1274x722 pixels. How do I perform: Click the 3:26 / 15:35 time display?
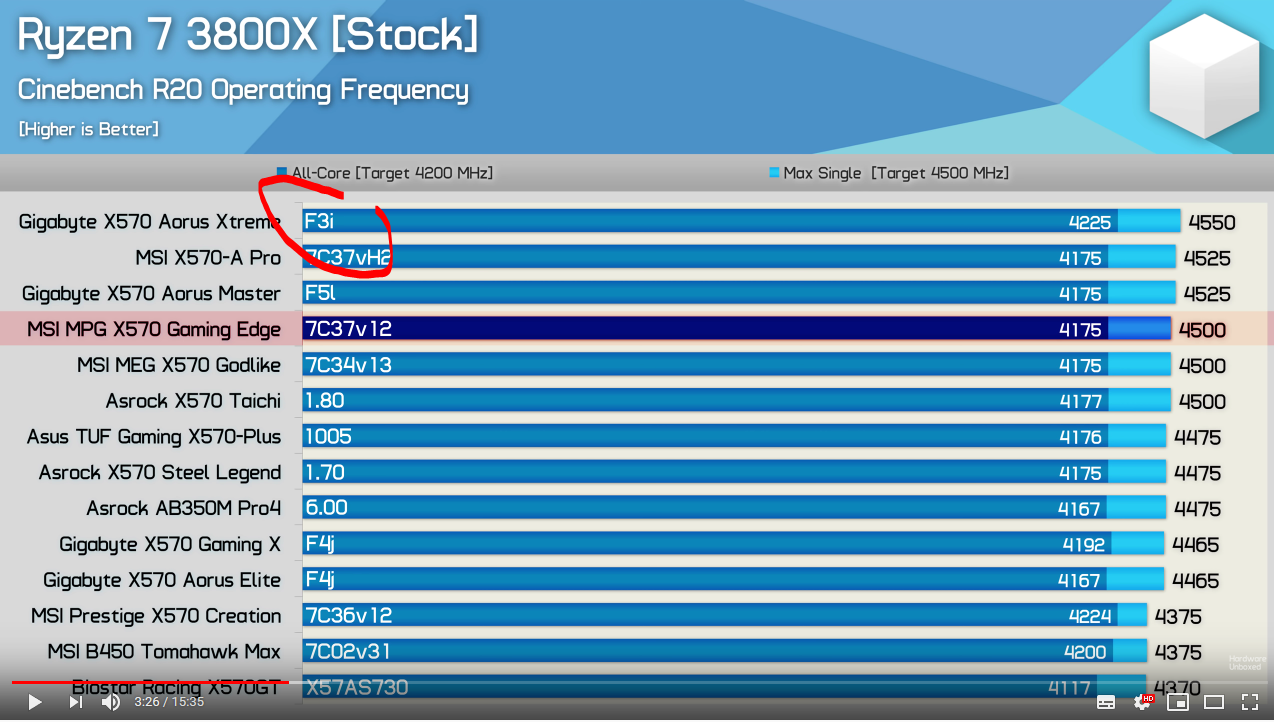(169, 702)
